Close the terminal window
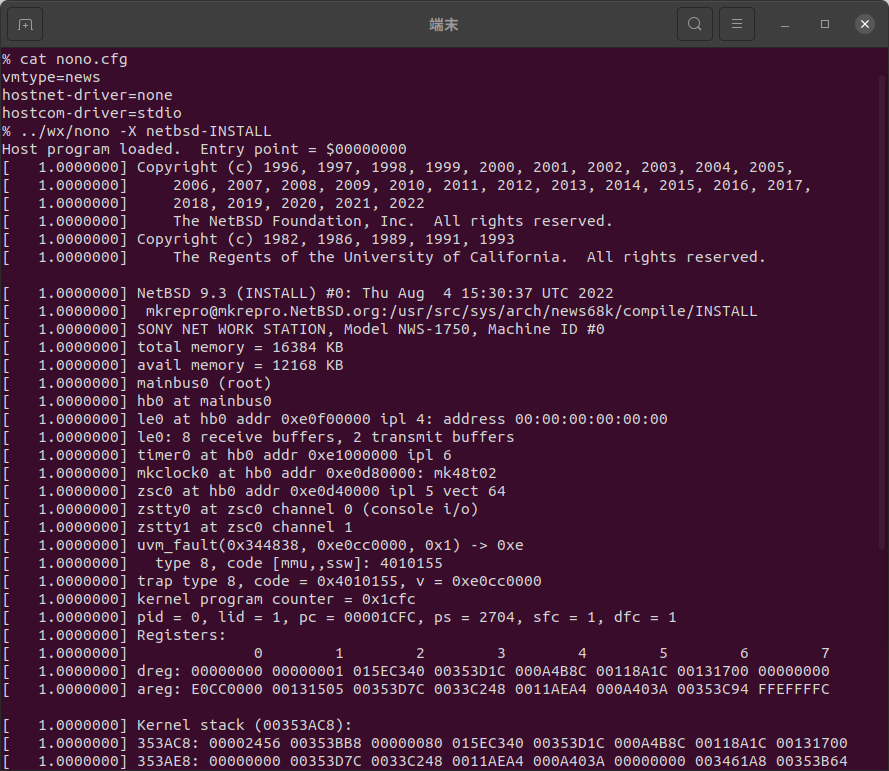 coord(865,24)
